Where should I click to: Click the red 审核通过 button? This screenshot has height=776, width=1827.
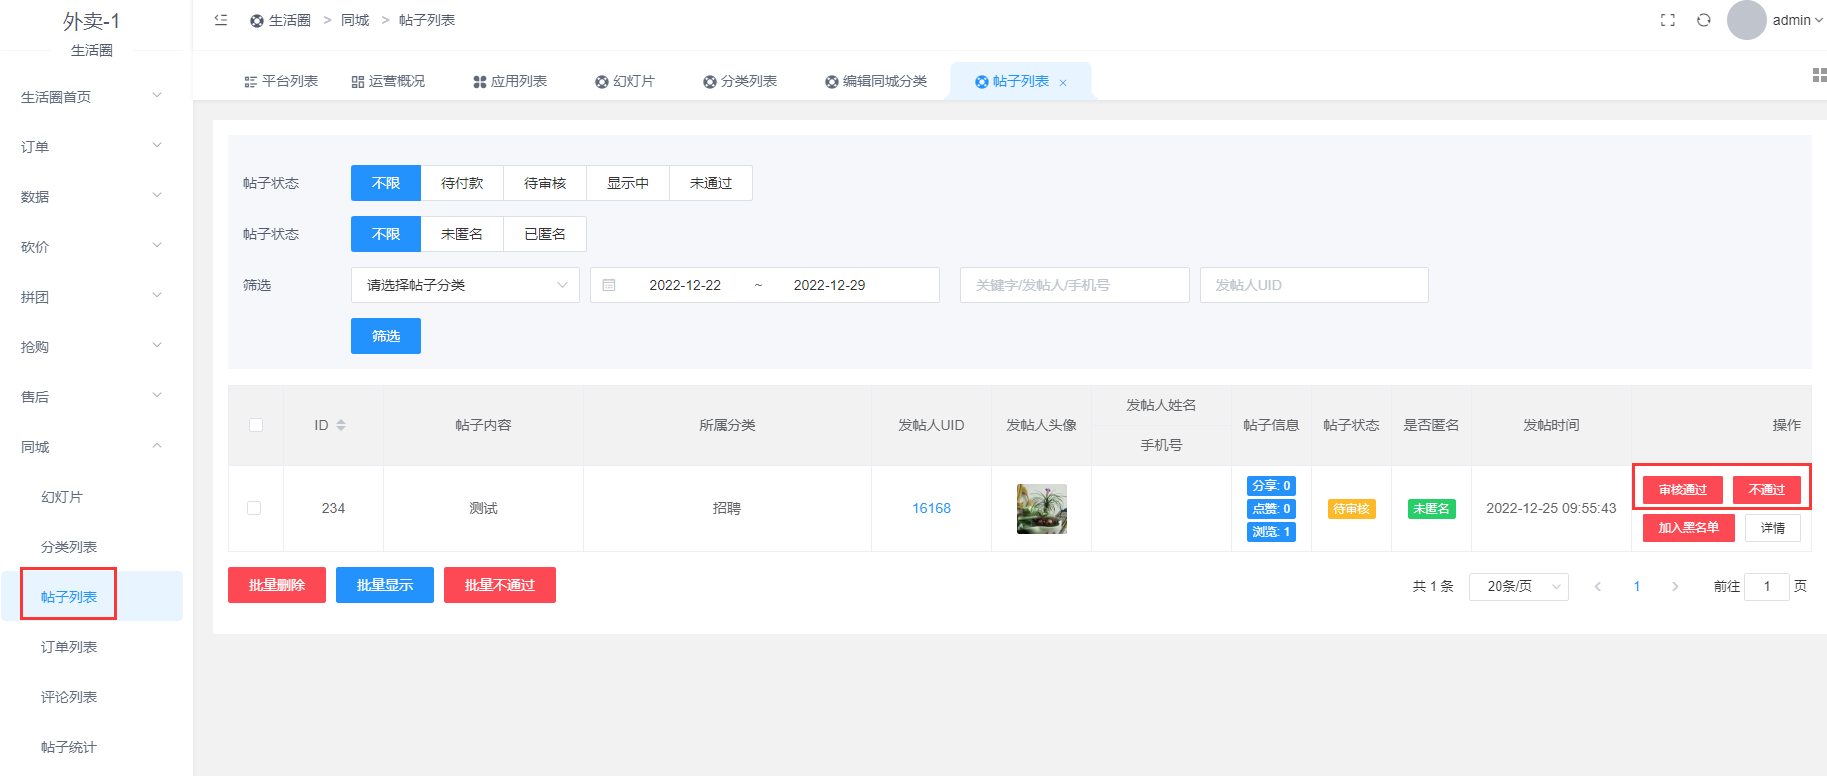point(1682,489)
